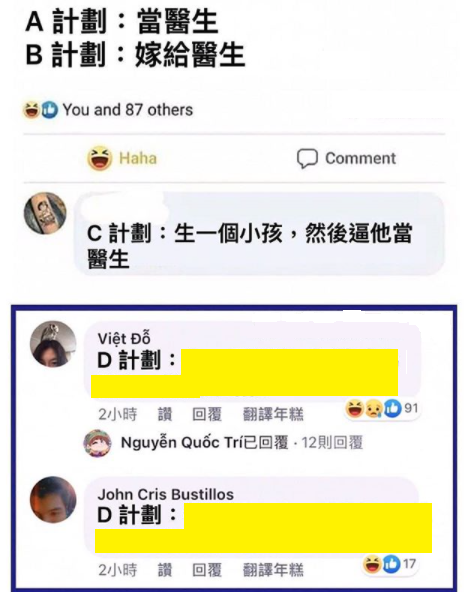Click the blue thumbs-up icon beside 87 others
468x592 pixels.
(x=49, y=110)
